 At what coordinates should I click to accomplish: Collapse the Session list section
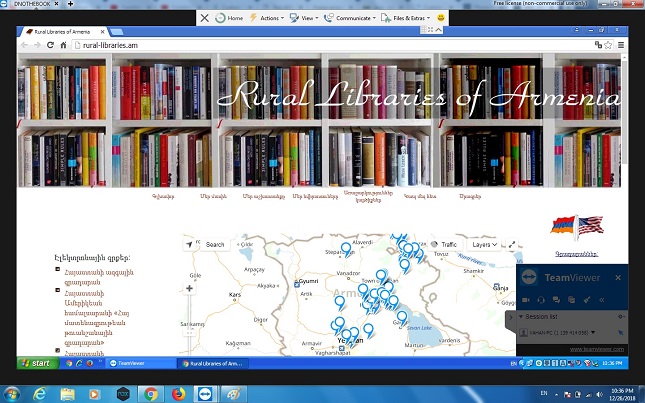(521, 316)
